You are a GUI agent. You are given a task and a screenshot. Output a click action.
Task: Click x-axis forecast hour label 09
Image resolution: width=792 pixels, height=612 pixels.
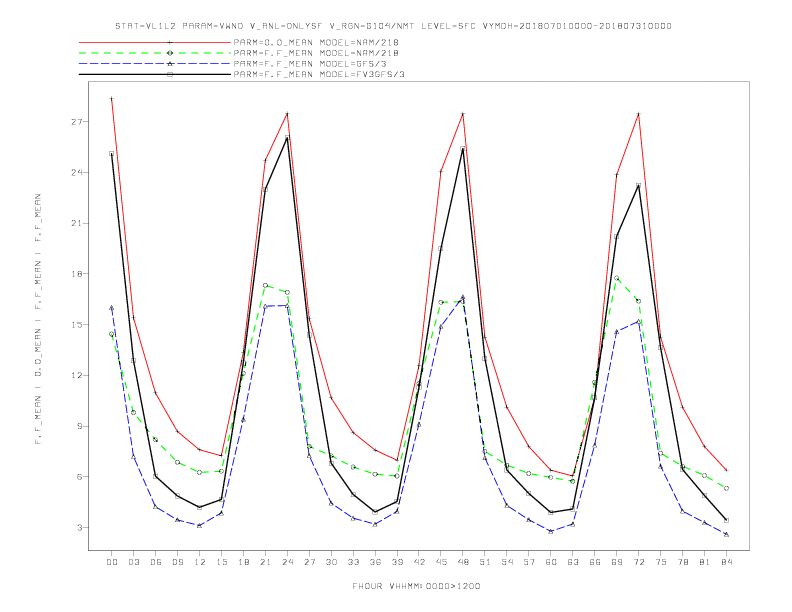[177, 562]
